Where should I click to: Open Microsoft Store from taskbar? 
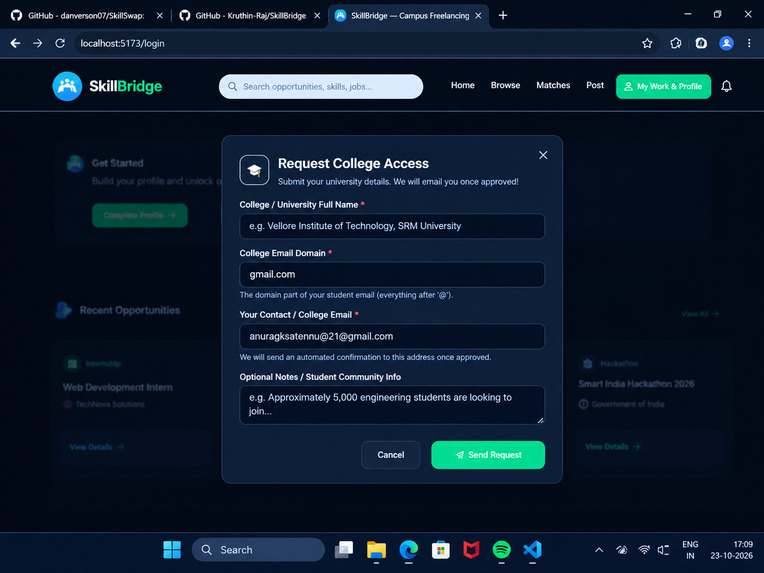pos(440,550)
